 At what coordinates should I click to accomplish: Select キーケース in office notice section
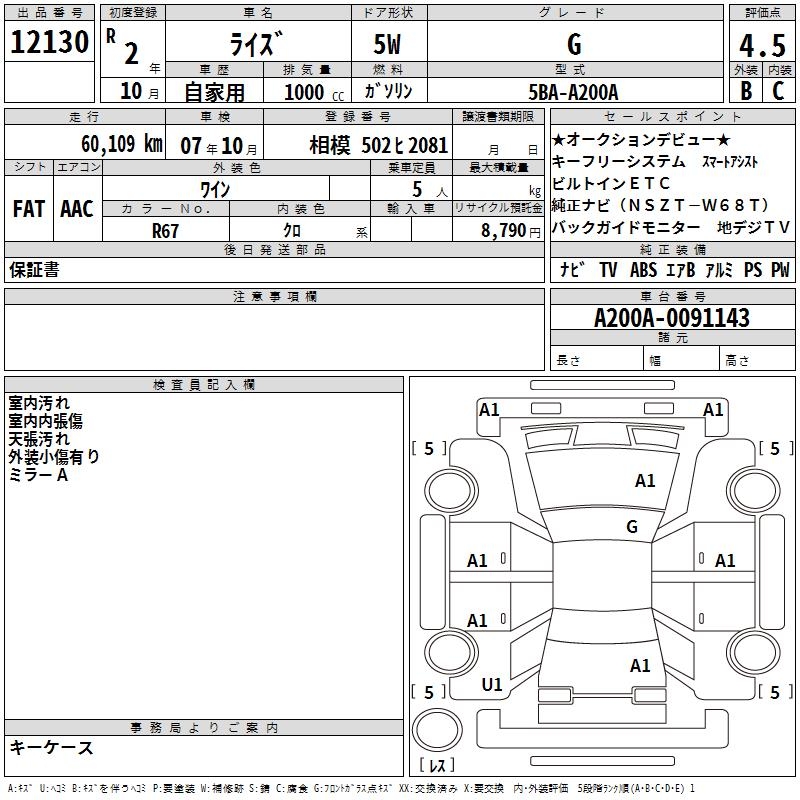[52, 747]
